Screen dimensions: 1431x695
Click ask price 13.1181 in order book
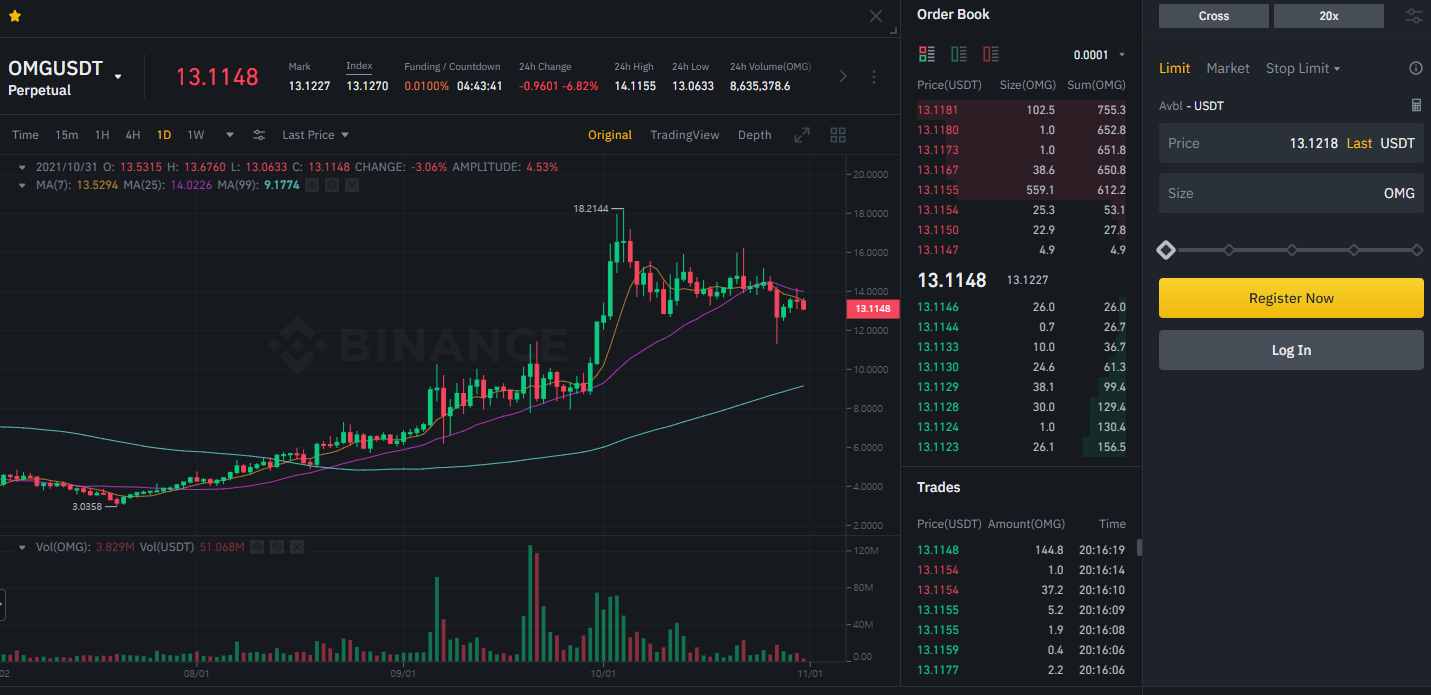pyautogui.click(x=937, y=110)
